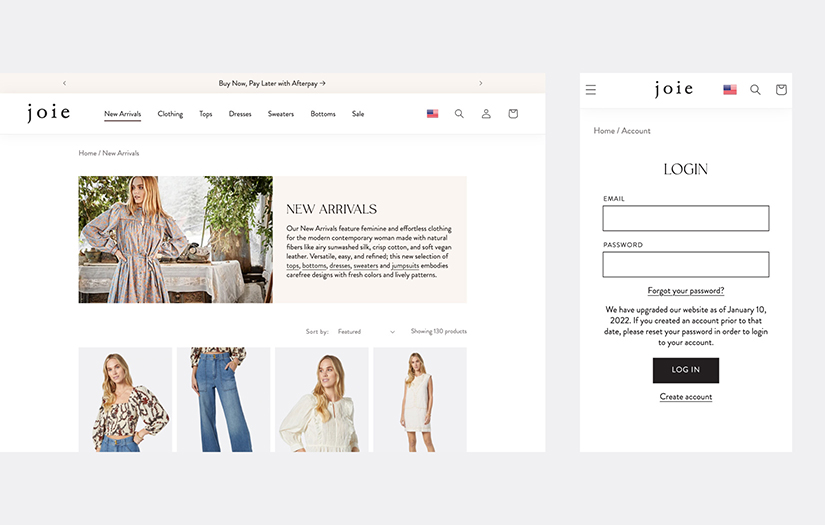Click the NEW ARRIVALS banner heading
The height and width of the screenshot is (525, 825).
tap(331, 209)
